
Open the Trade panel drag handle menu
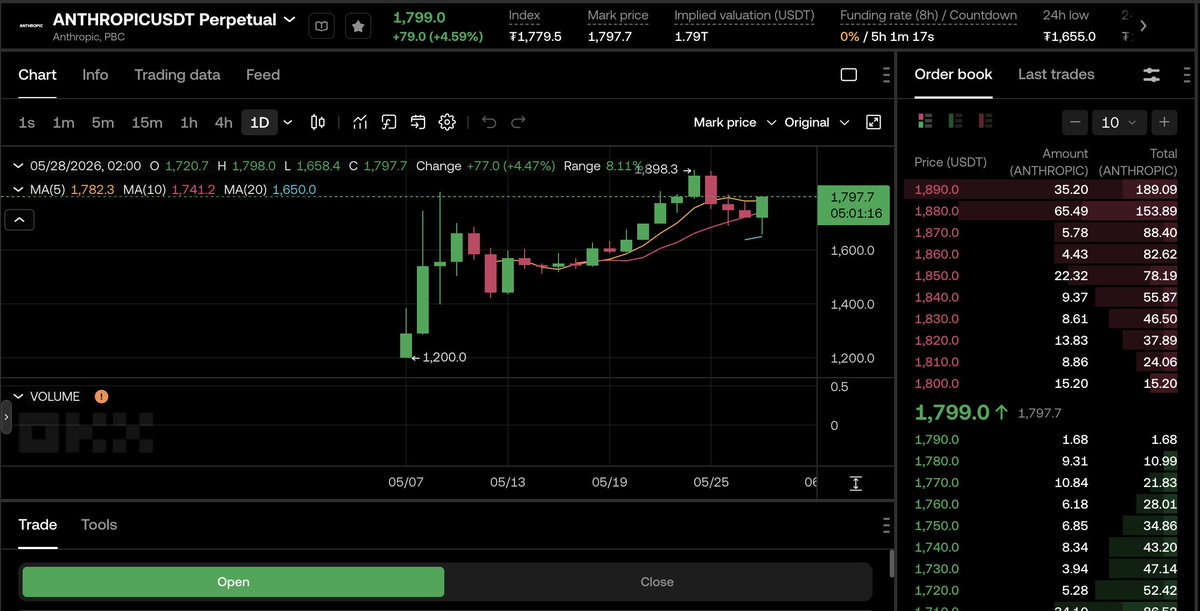[886, 525]
